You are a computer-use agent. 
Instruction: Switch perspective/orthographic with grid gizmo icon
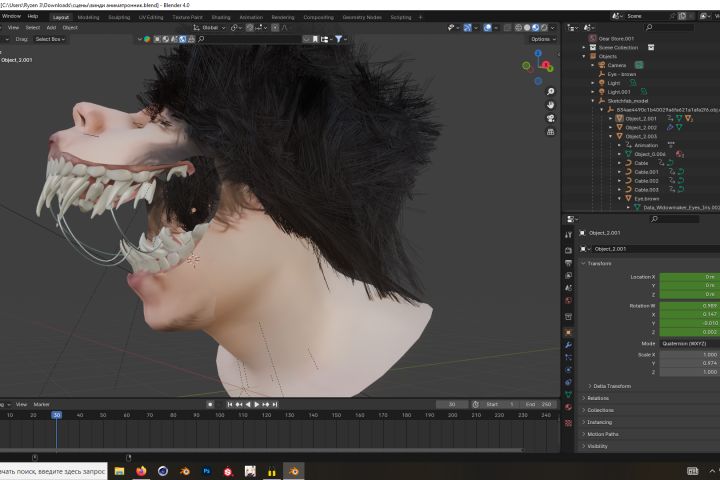(551, 132)
